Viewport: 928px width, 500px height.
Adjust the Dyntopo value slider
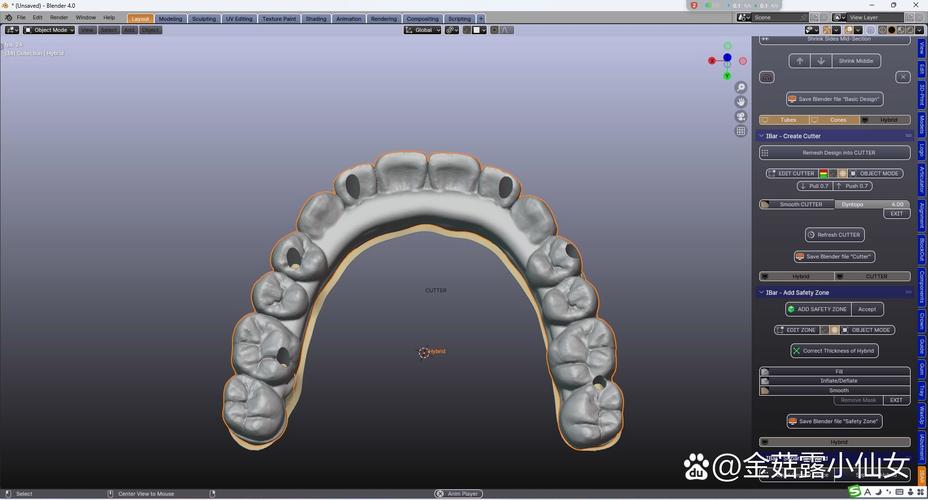(873, 204)
